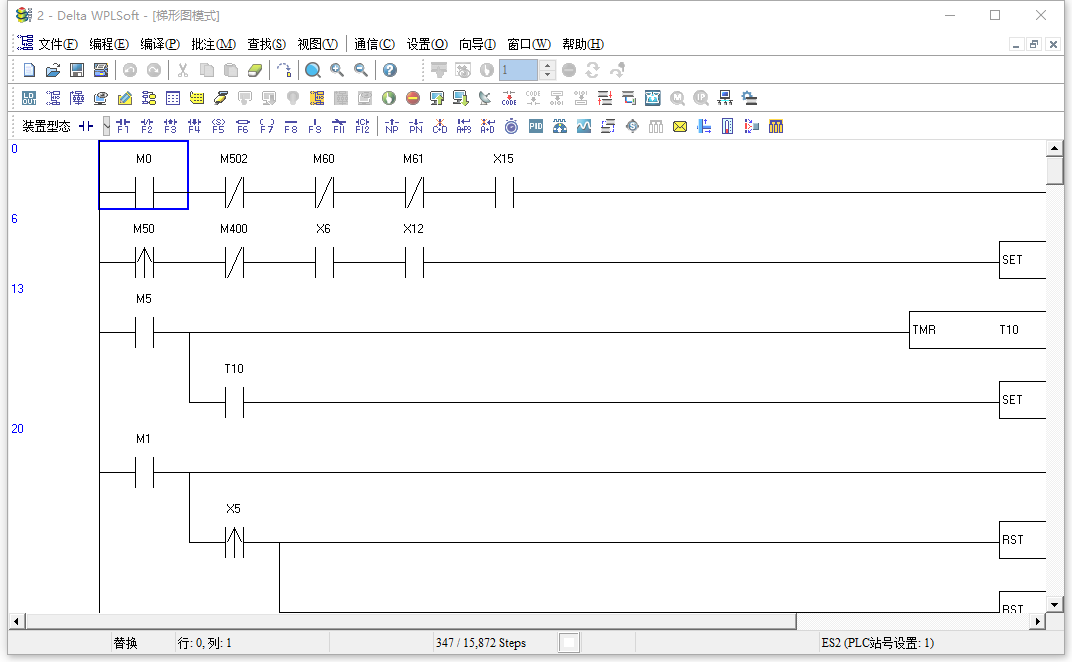Click the PN instruction icon

click(x=416, y=127)
